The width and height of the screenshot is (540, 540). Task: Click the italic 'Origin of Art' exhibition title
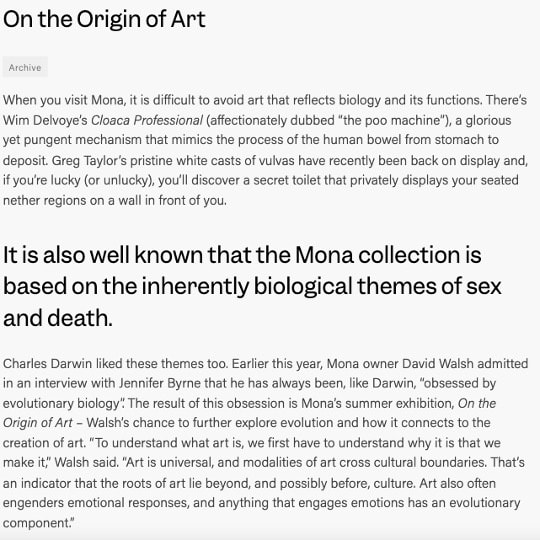point(38,423)
